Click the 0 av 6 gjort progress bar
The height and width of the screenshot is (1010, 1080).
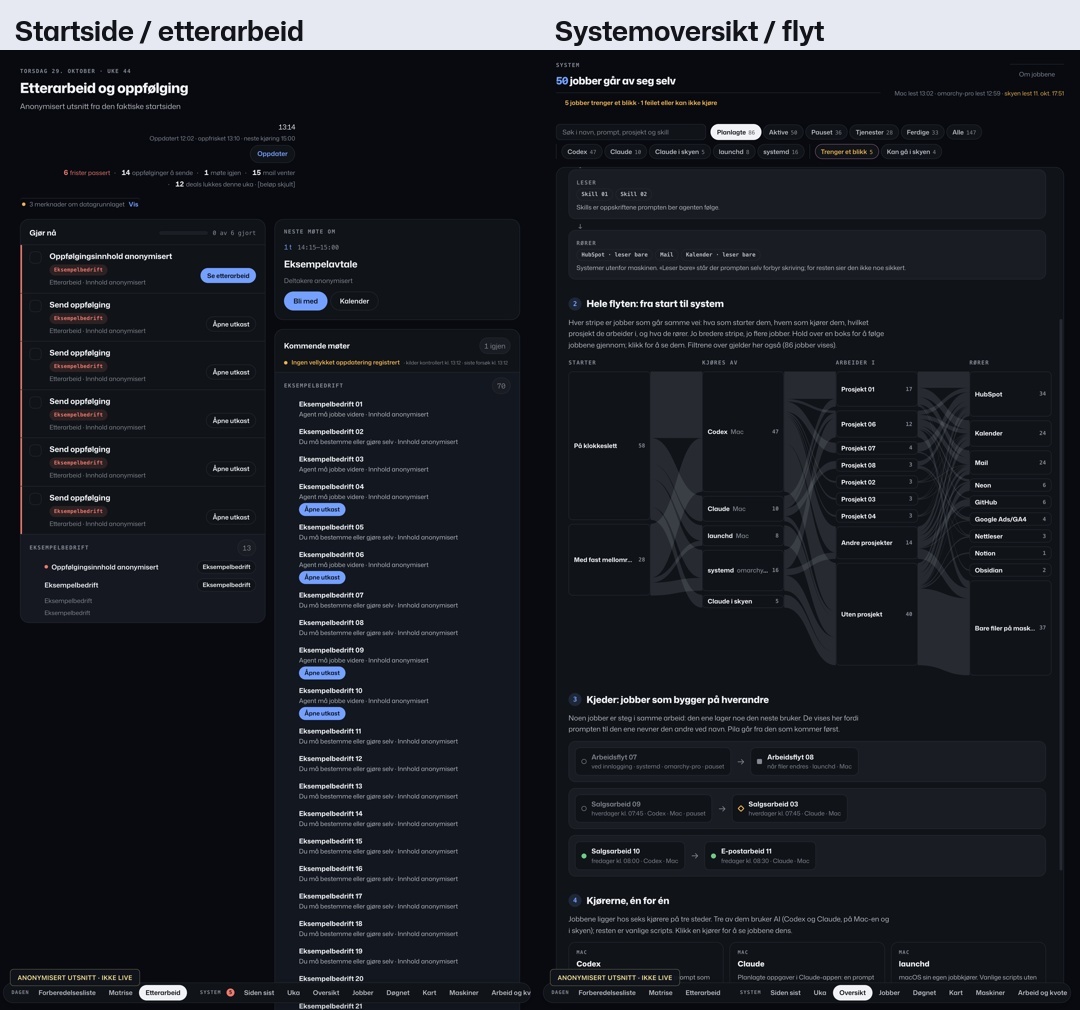point(183,233)
